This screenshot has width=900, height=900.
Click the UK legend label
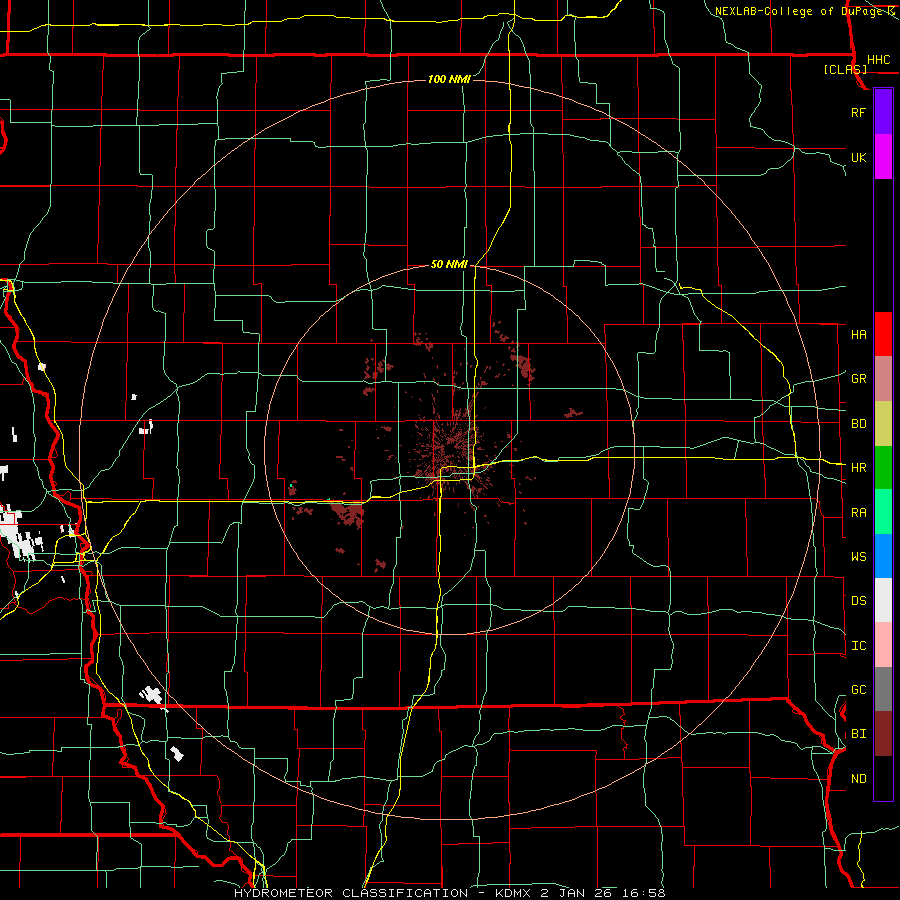coord(858,157)
